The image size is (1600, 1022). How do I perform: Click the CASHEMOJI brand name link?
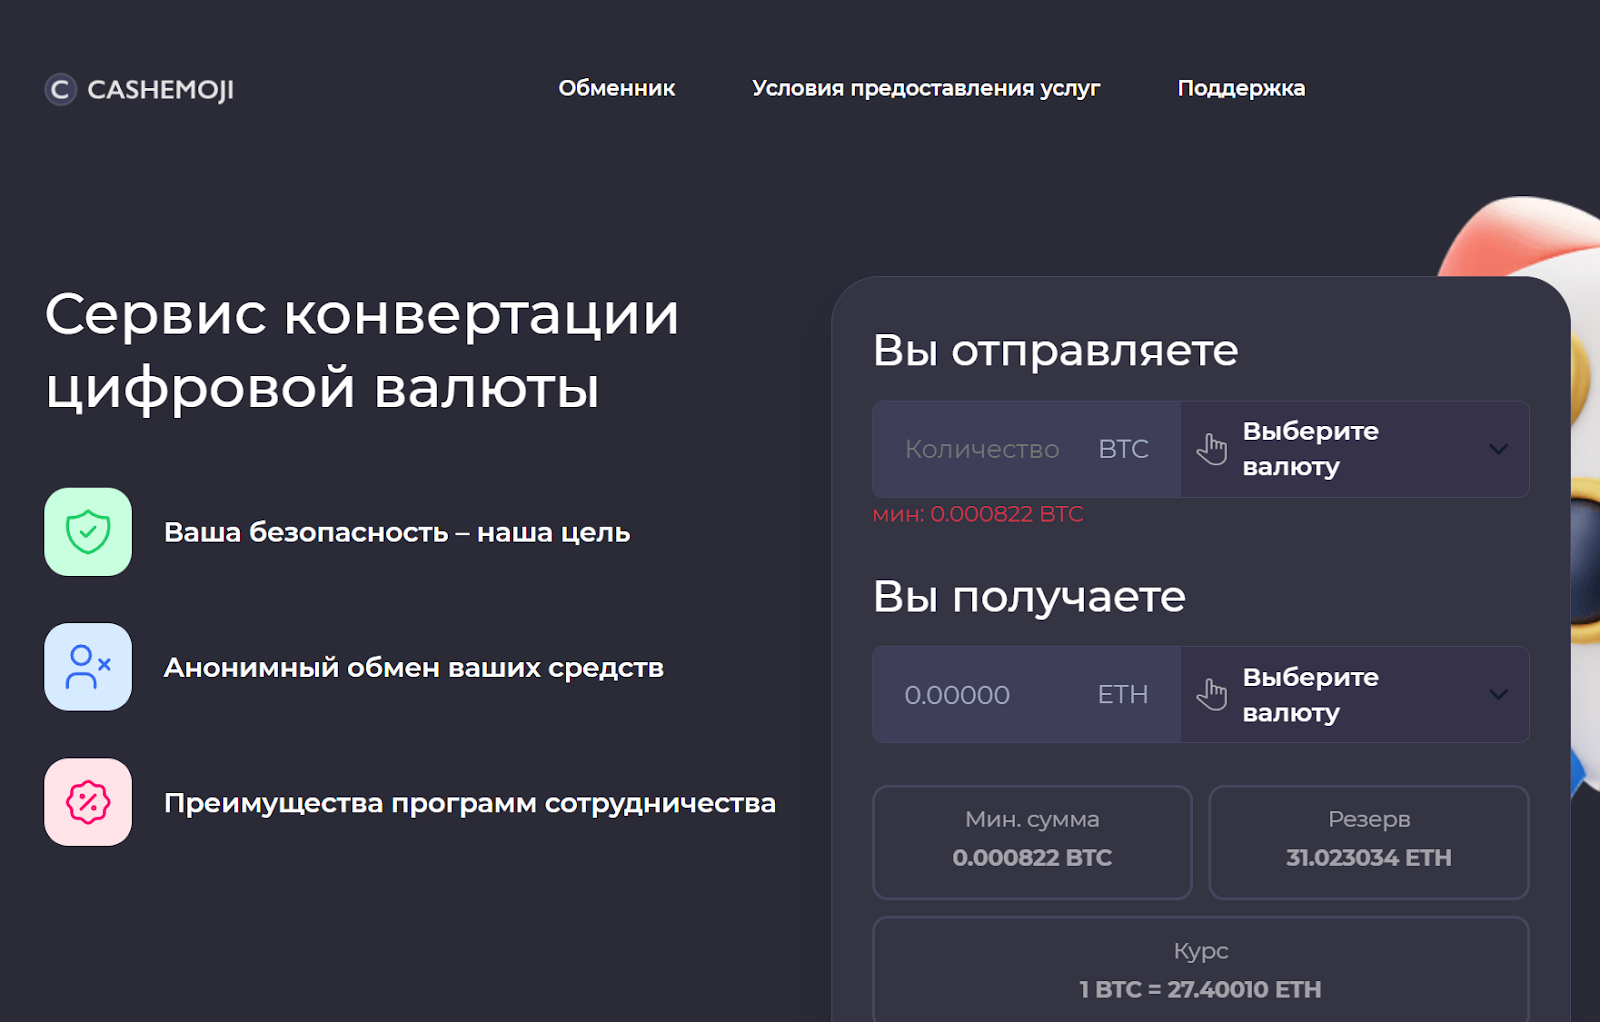(160, 90)
